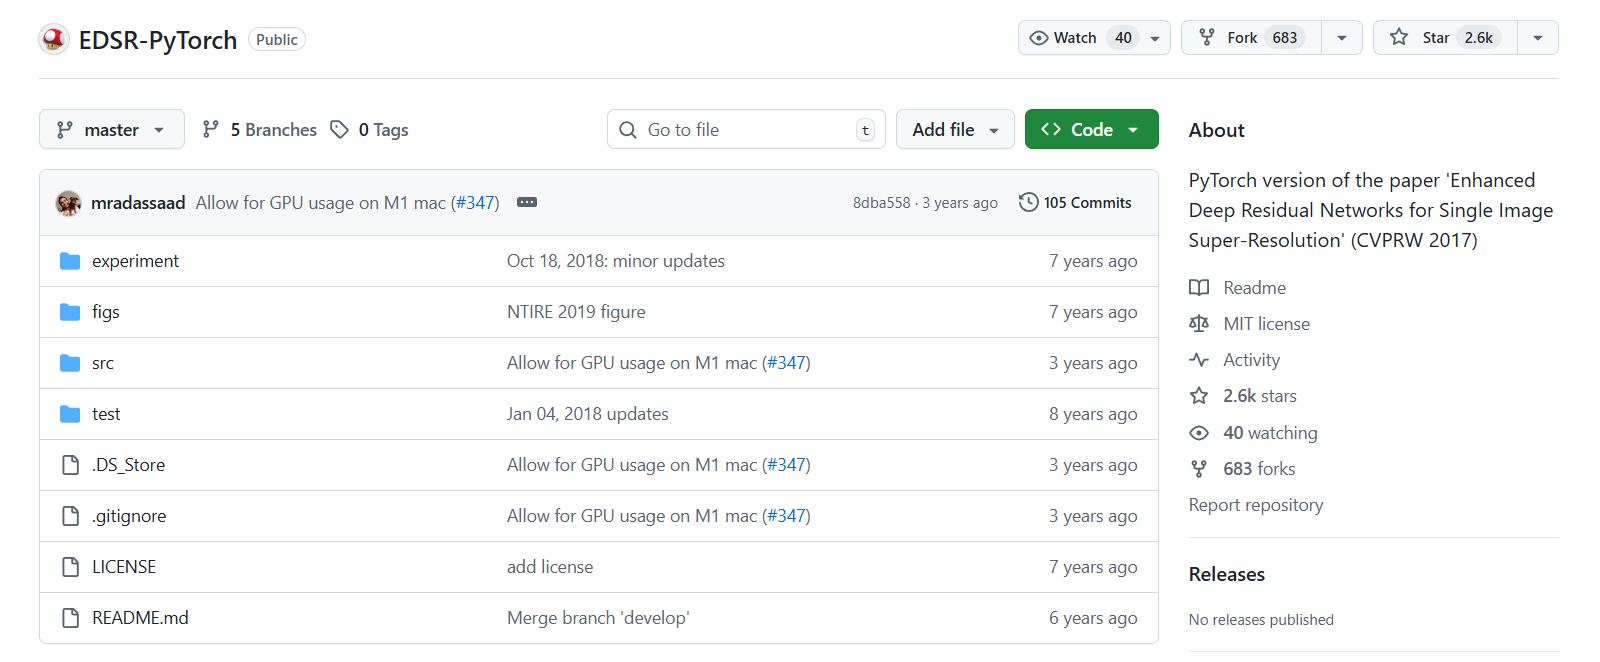Click the scales icon next to MIT license

(1199, 324)
